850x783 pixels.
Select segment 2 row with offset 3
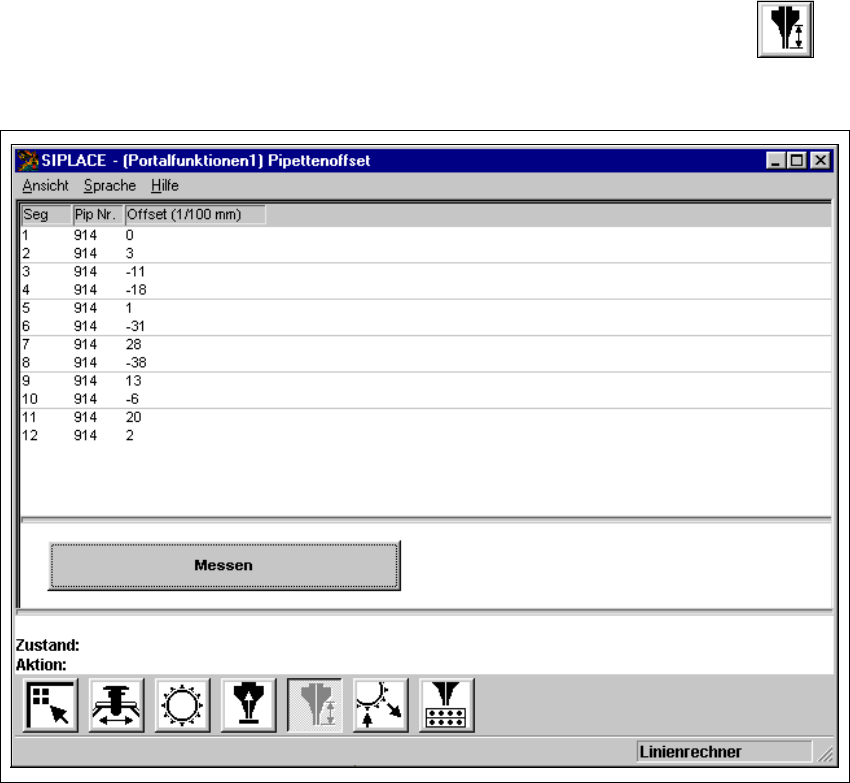coord(426,254)
